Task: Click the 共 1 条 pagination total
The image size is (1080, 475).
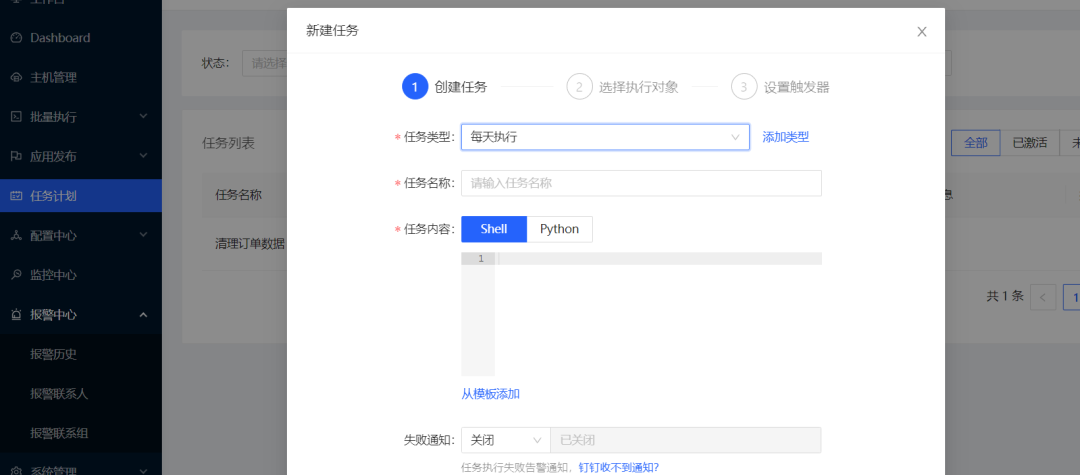Action: click(x=1005, y=296)
